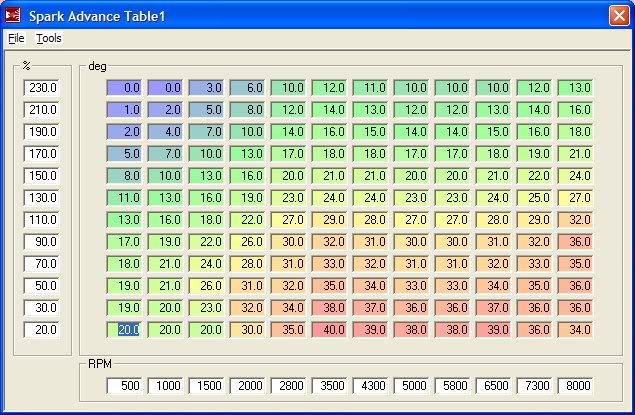Select the 32.0 cell at 110% and 8000 RPM
The height and width of the screenshot is (415, 635).
[x=575, y=219]
